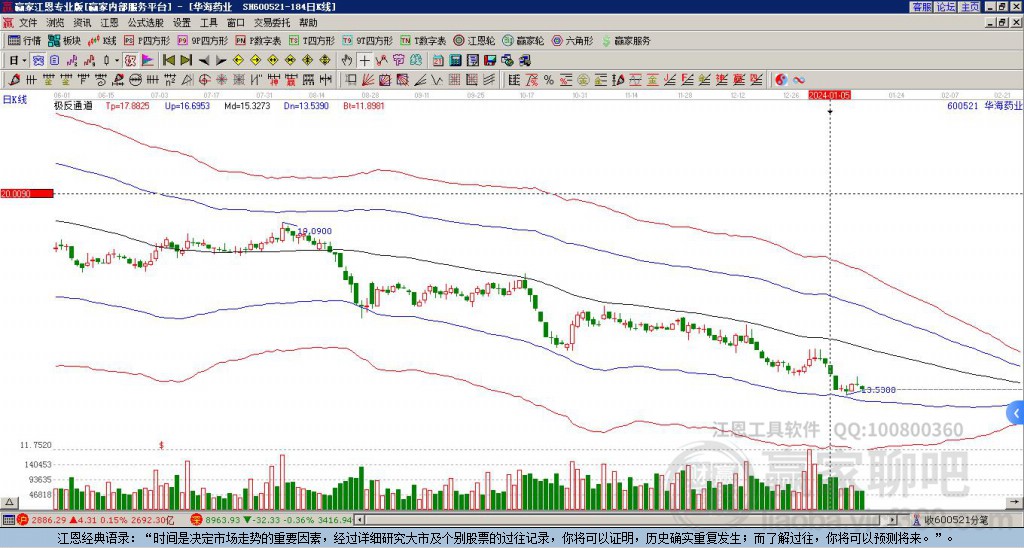Open the 板块 sector view
The width and height of the screenshot is (1024, 548).
[x=65, y=40]
